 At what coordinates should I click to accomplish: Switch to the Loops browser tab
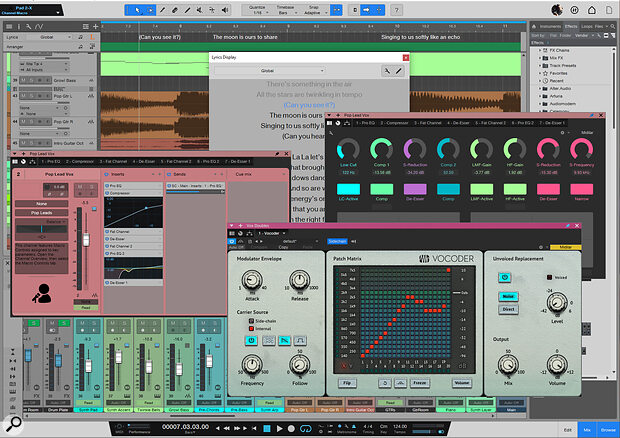(x=587, y=26)
